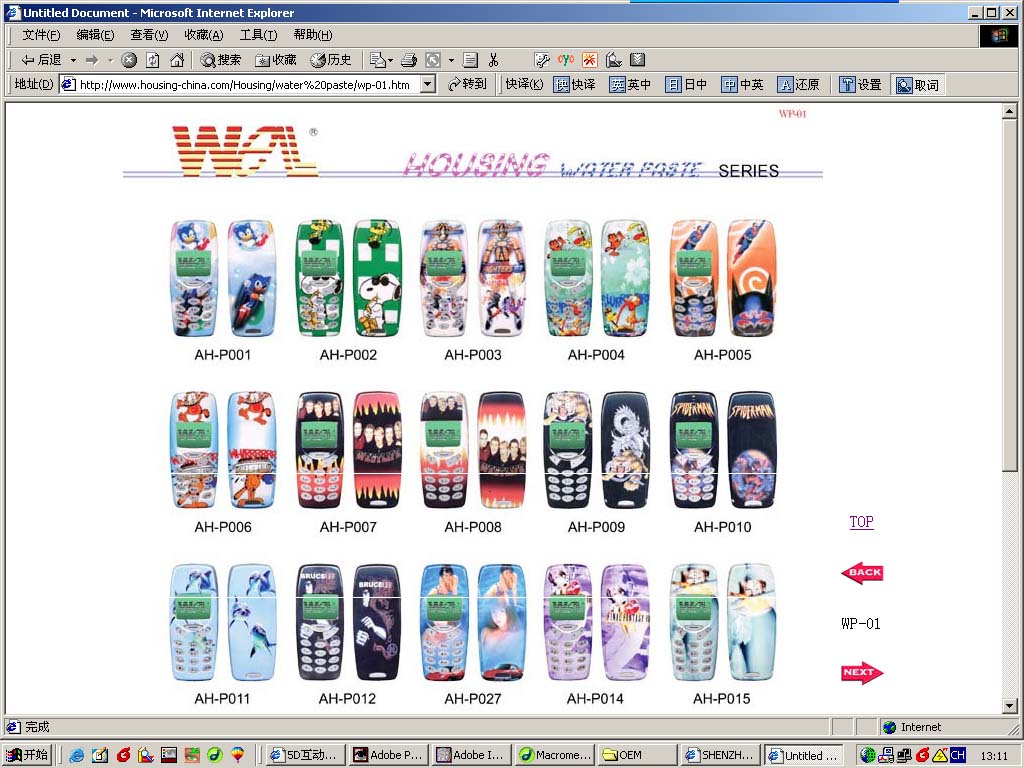Click the Stop loading icon

129,60
